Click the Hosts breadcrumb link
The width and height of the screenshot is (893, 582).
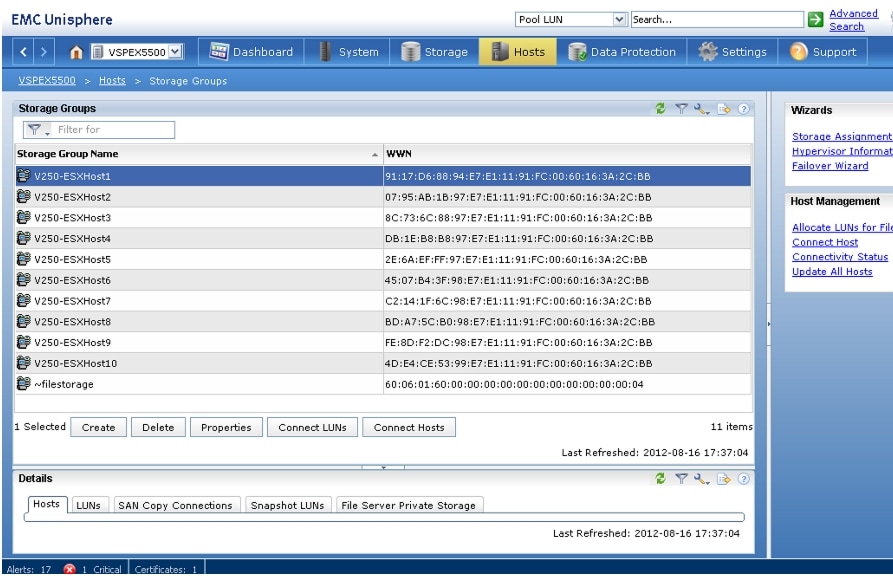[112, 80]
